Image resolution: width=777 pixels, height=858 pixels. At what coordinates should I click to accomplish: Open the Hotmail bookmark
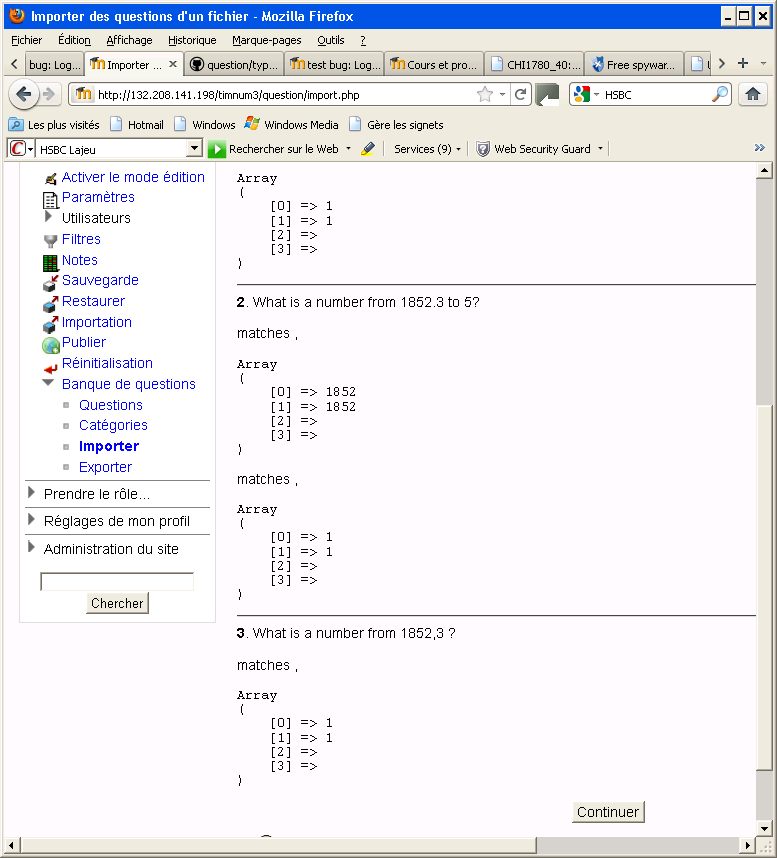[x=137, y=125]
